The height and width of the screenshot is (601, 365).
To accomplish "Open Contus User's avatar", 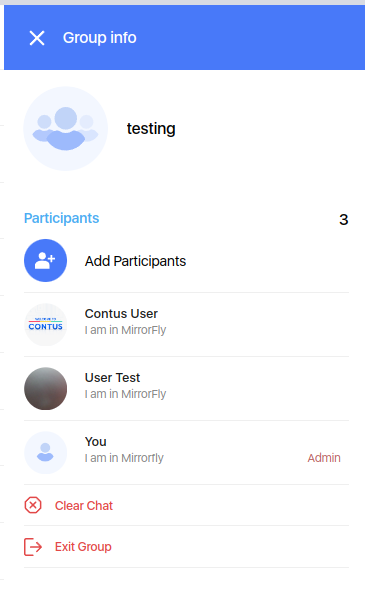I will point(45,325).
